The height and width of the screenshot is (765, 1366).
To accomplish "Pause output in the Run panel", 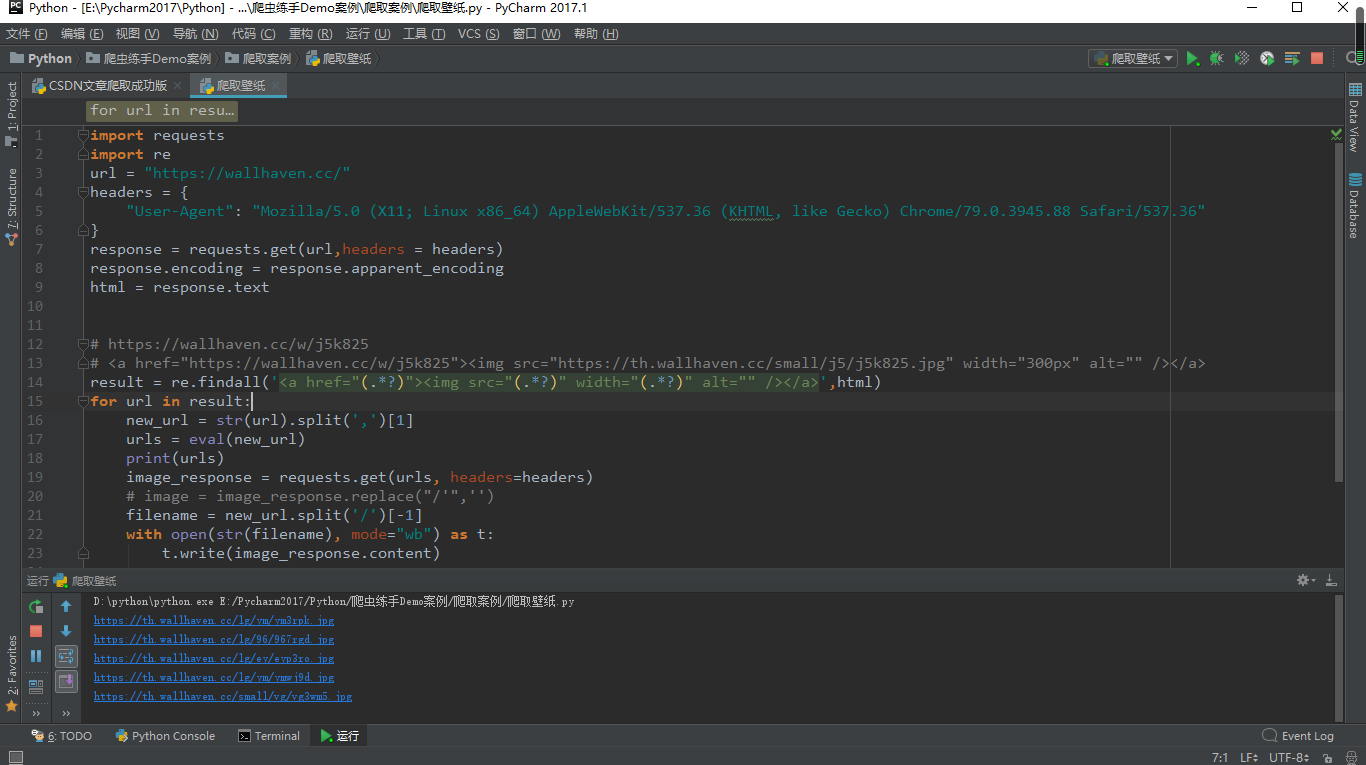I will coord(36,656).
